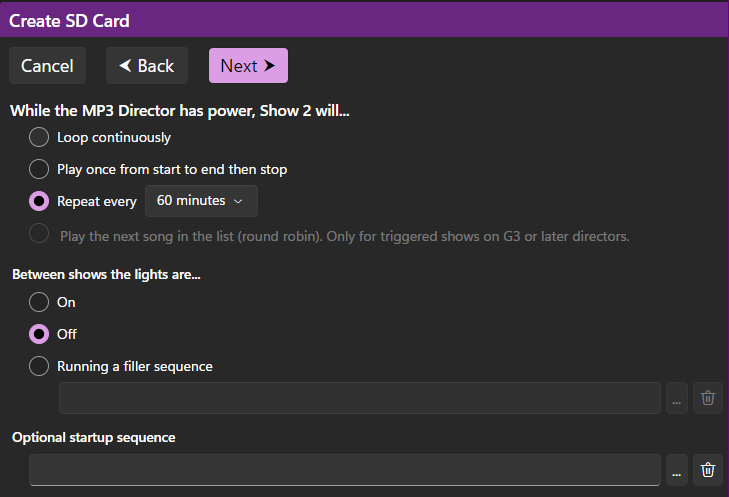729x497 pixels.
Task: Choose Play once from start to end
Action: pyautogui.click(x=39, y=169)
